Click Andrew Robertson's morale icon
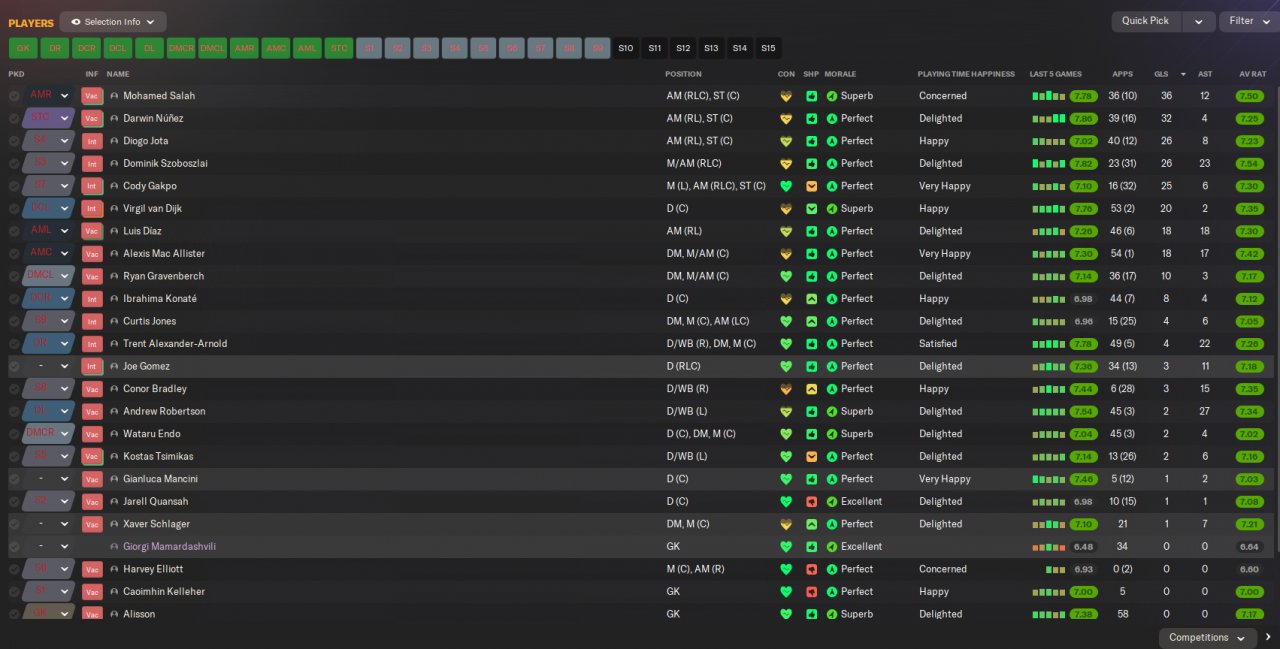1280x649 pixels. point(832,411)
